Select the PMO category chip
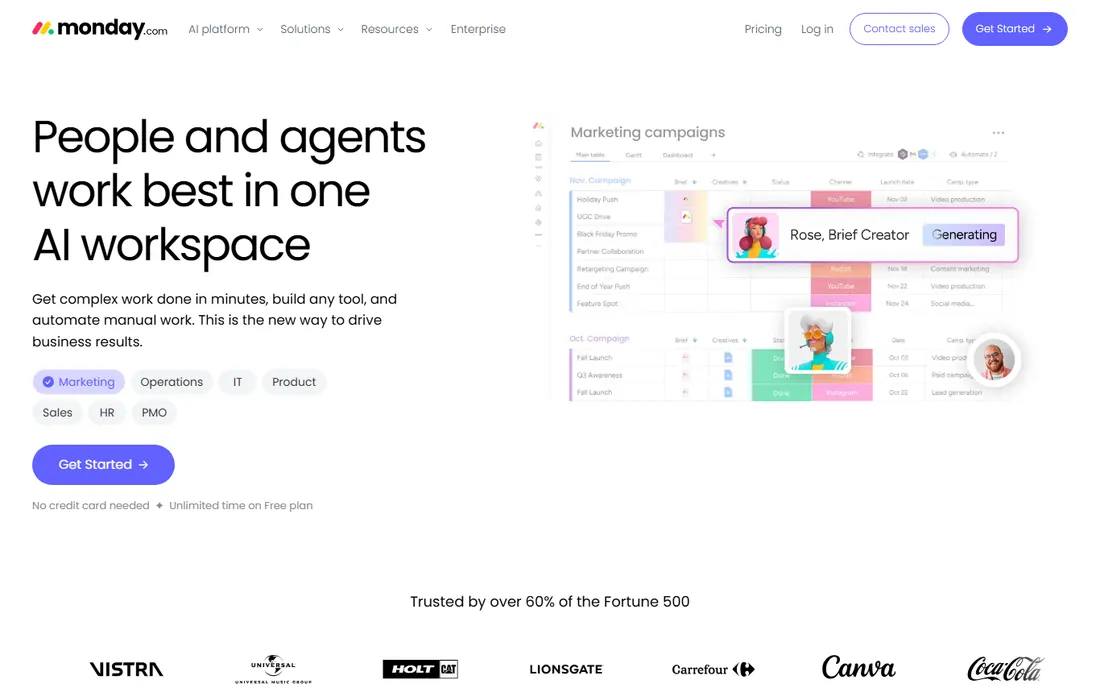The width and height of the screenshot is (1100, 688). 154,412
